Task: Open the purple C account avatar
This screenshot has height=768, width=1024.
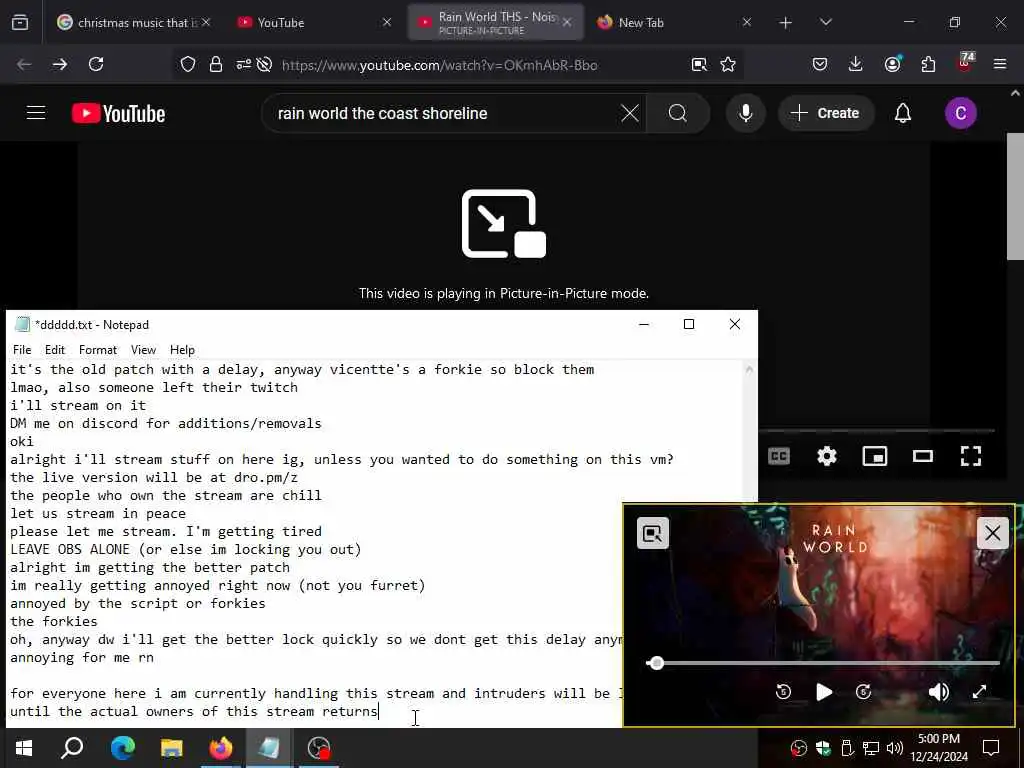Action: (961, 113)
